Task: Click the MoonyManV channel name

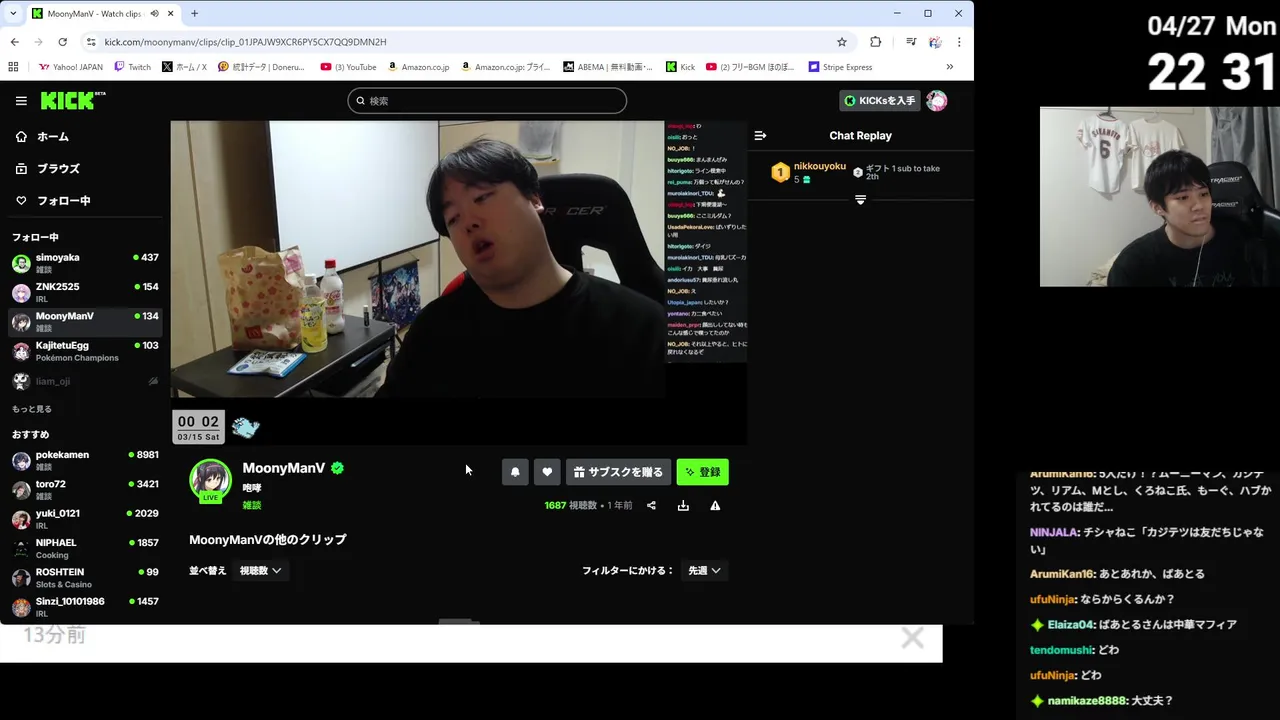Action: tap(284, 468)
